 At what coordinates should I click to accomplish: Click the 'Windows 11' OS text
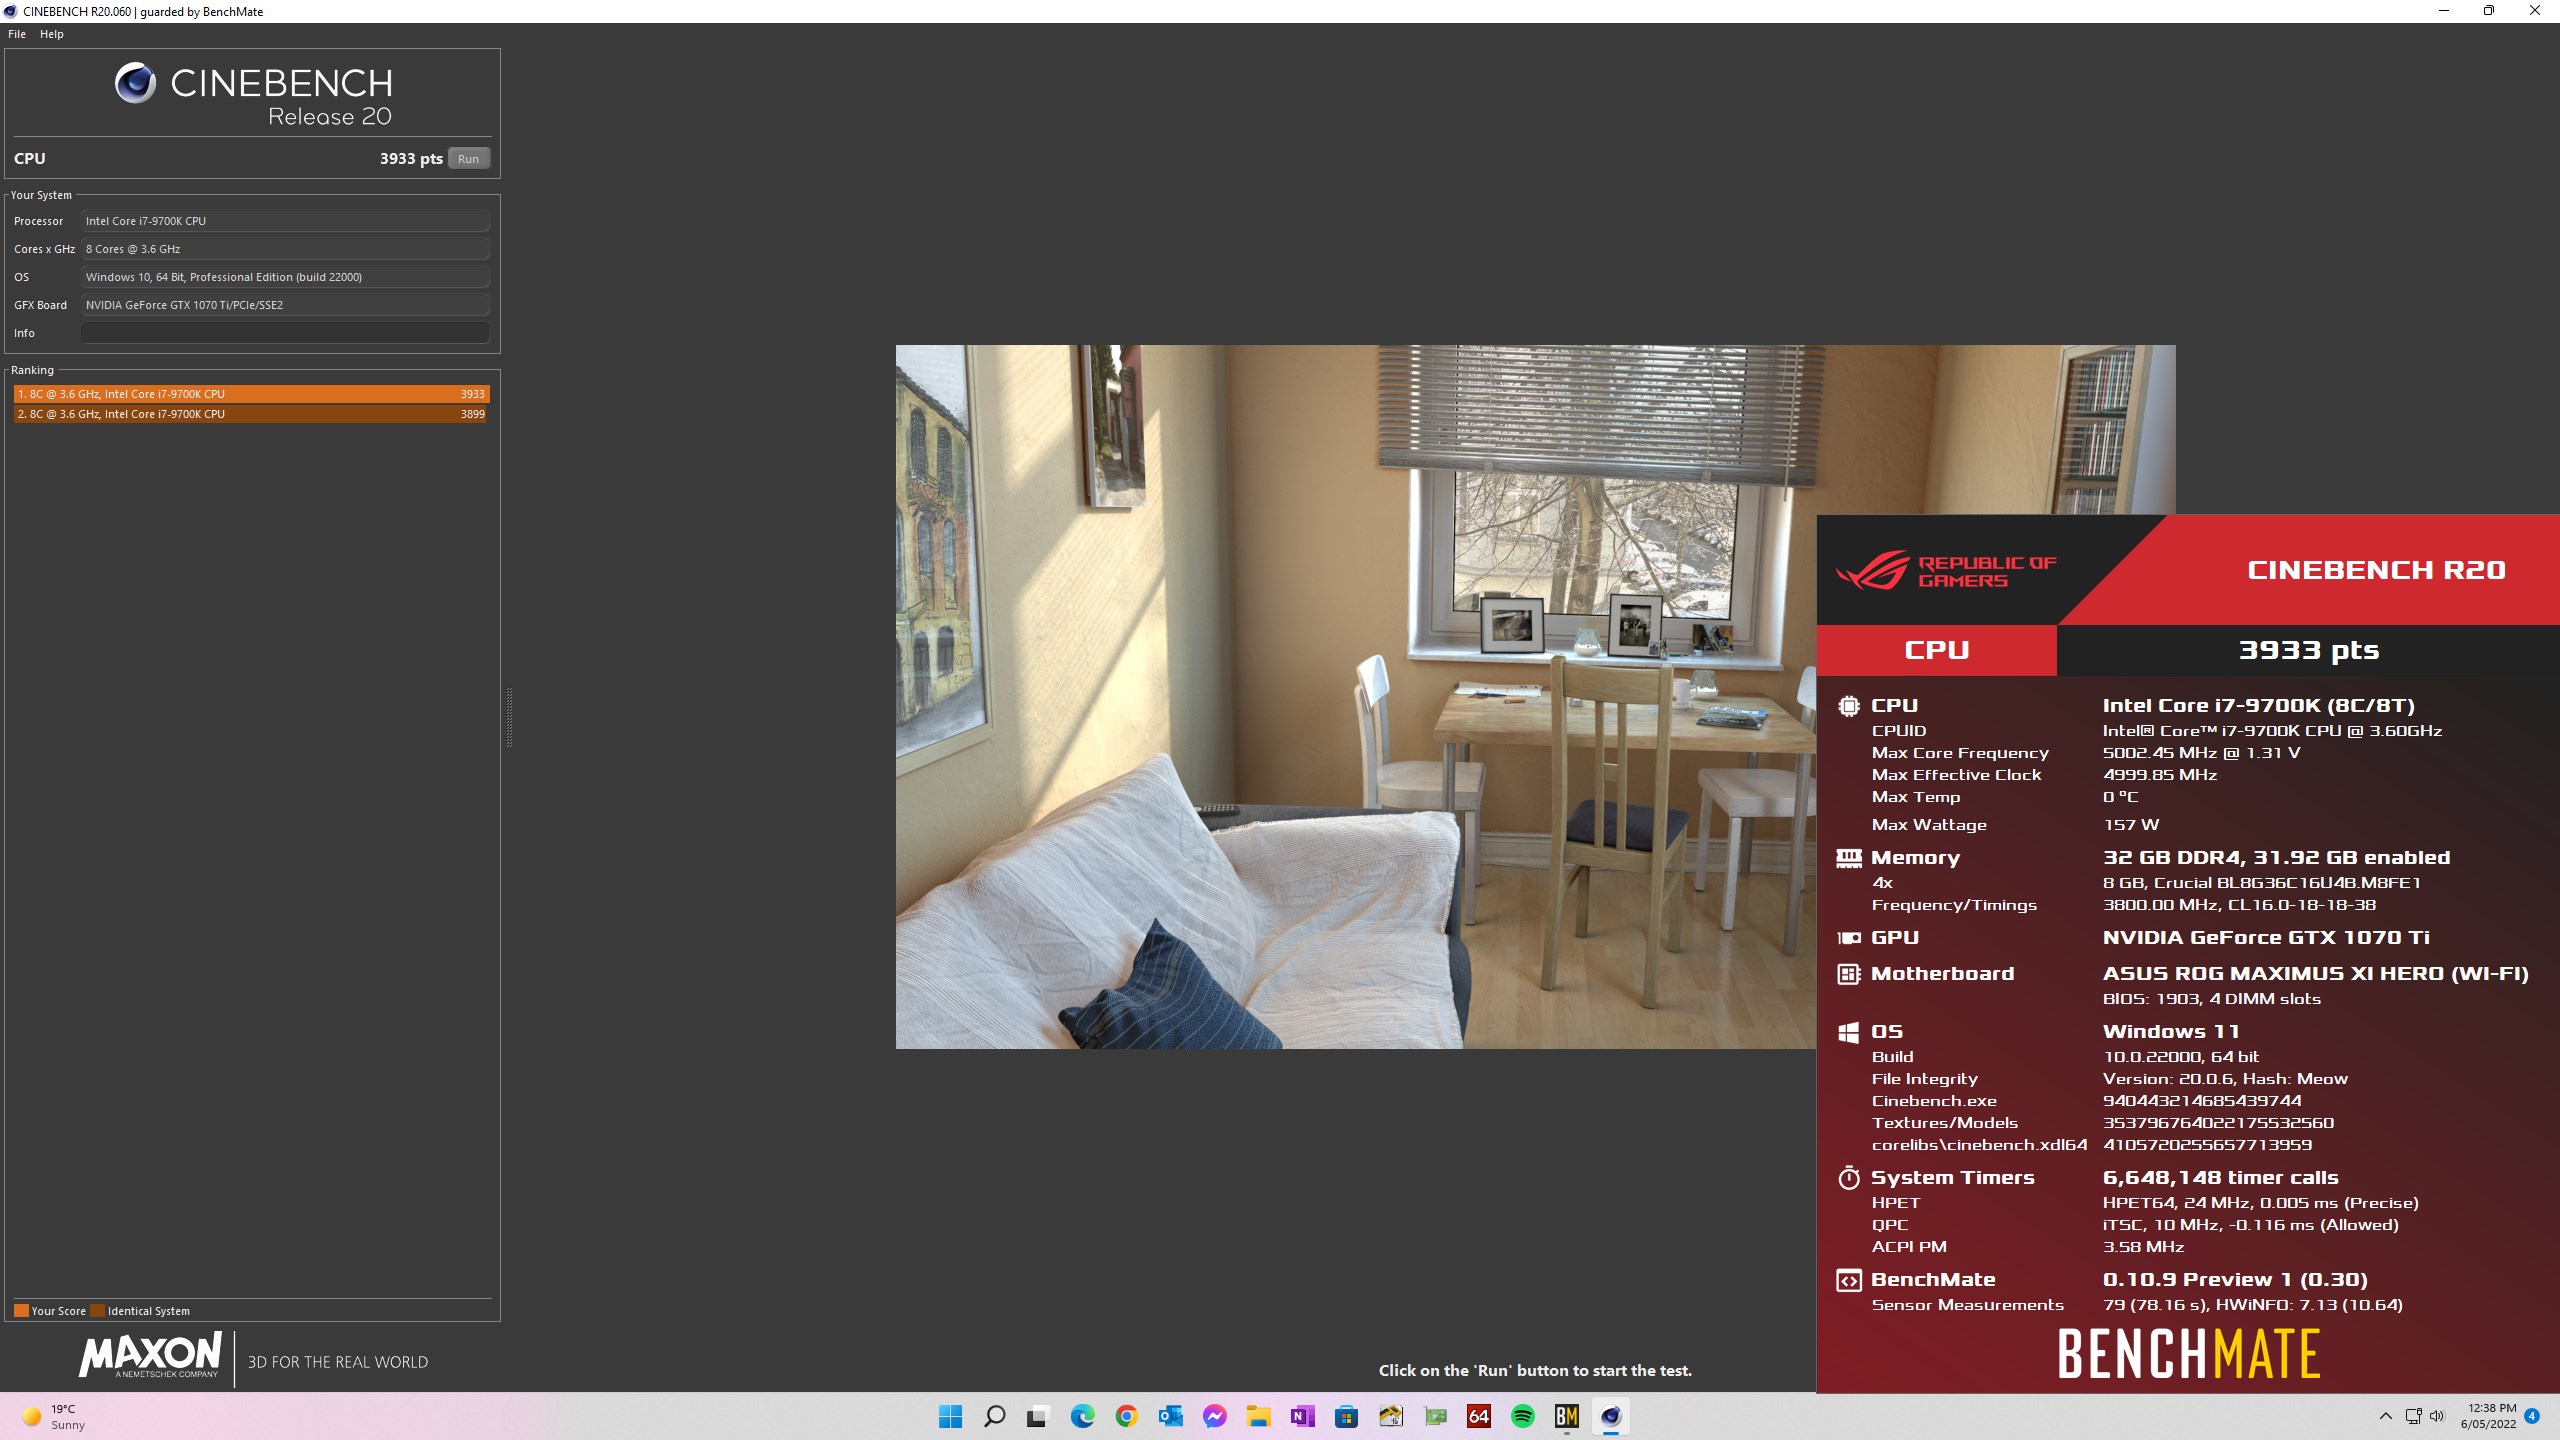click(2171, 1032)
